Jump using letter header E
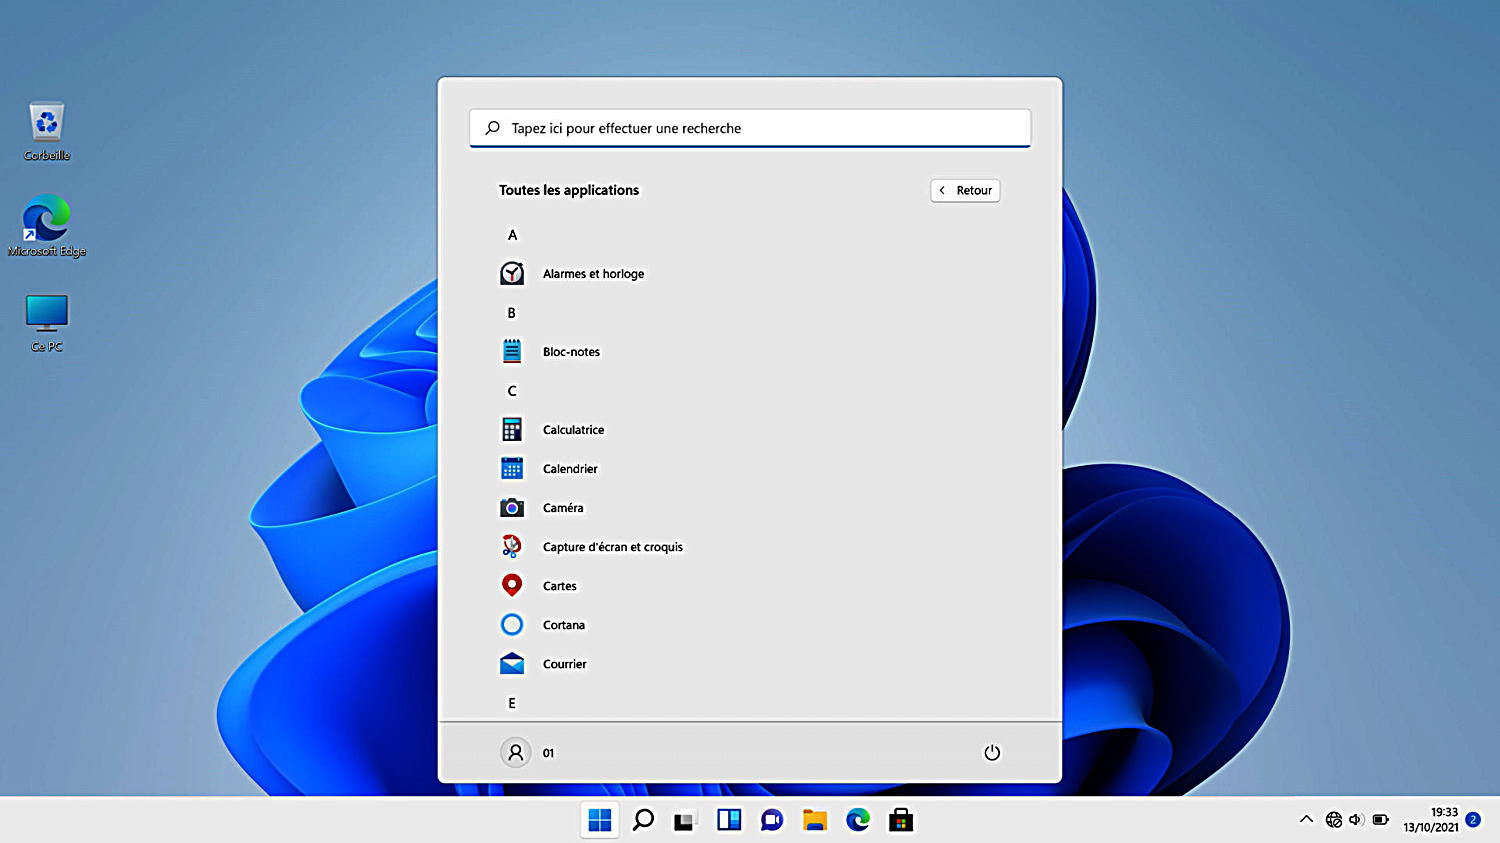This screenshot has height=843, width=1500. [x=512, y=703]
